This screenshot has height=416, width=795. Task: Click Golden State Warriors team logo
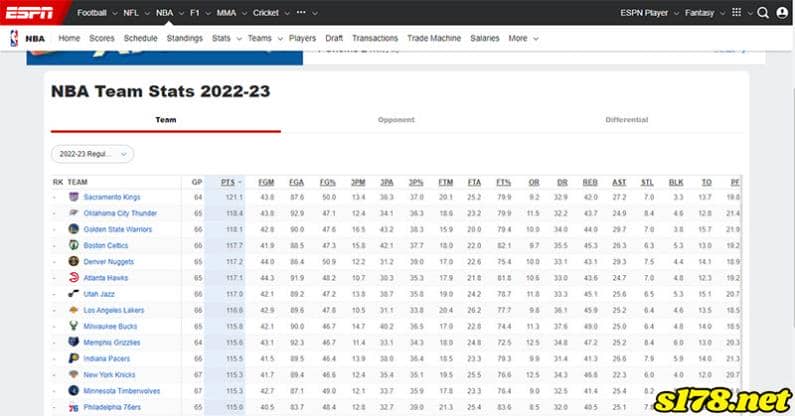(x=74, y=229)
